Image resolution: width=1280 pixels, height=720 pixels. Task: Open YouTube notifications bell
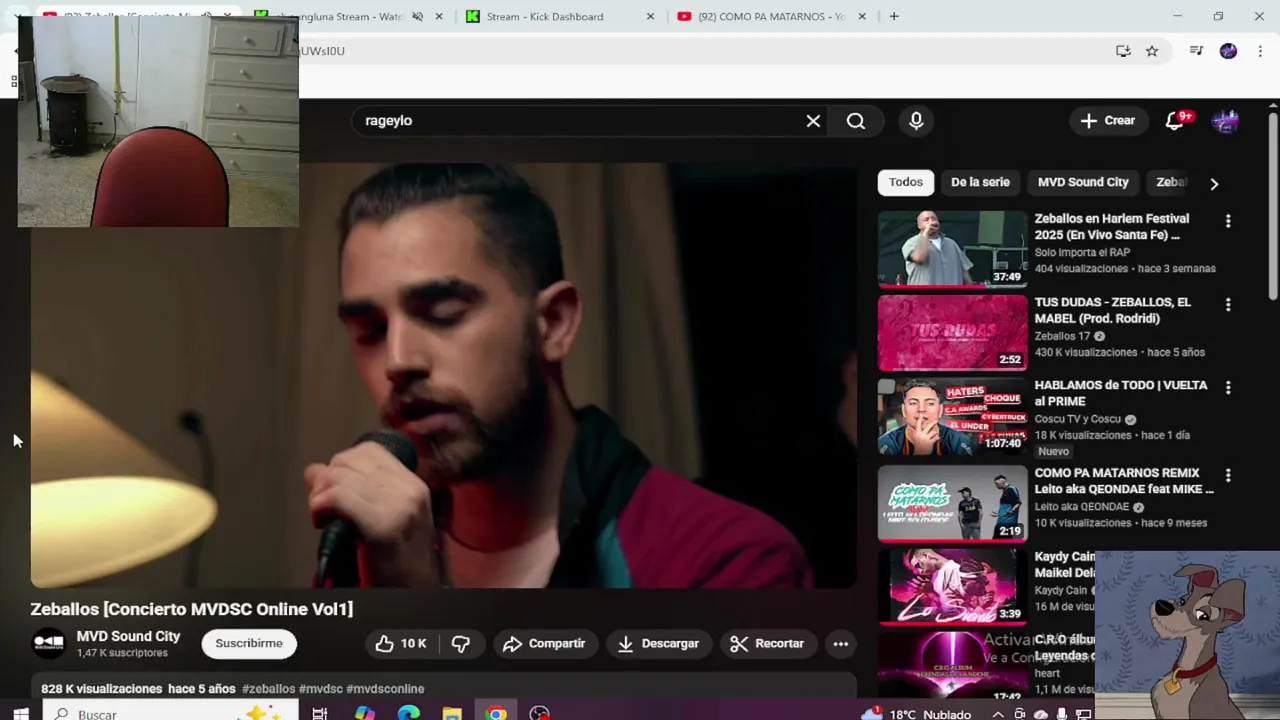tap(1176, 121)
